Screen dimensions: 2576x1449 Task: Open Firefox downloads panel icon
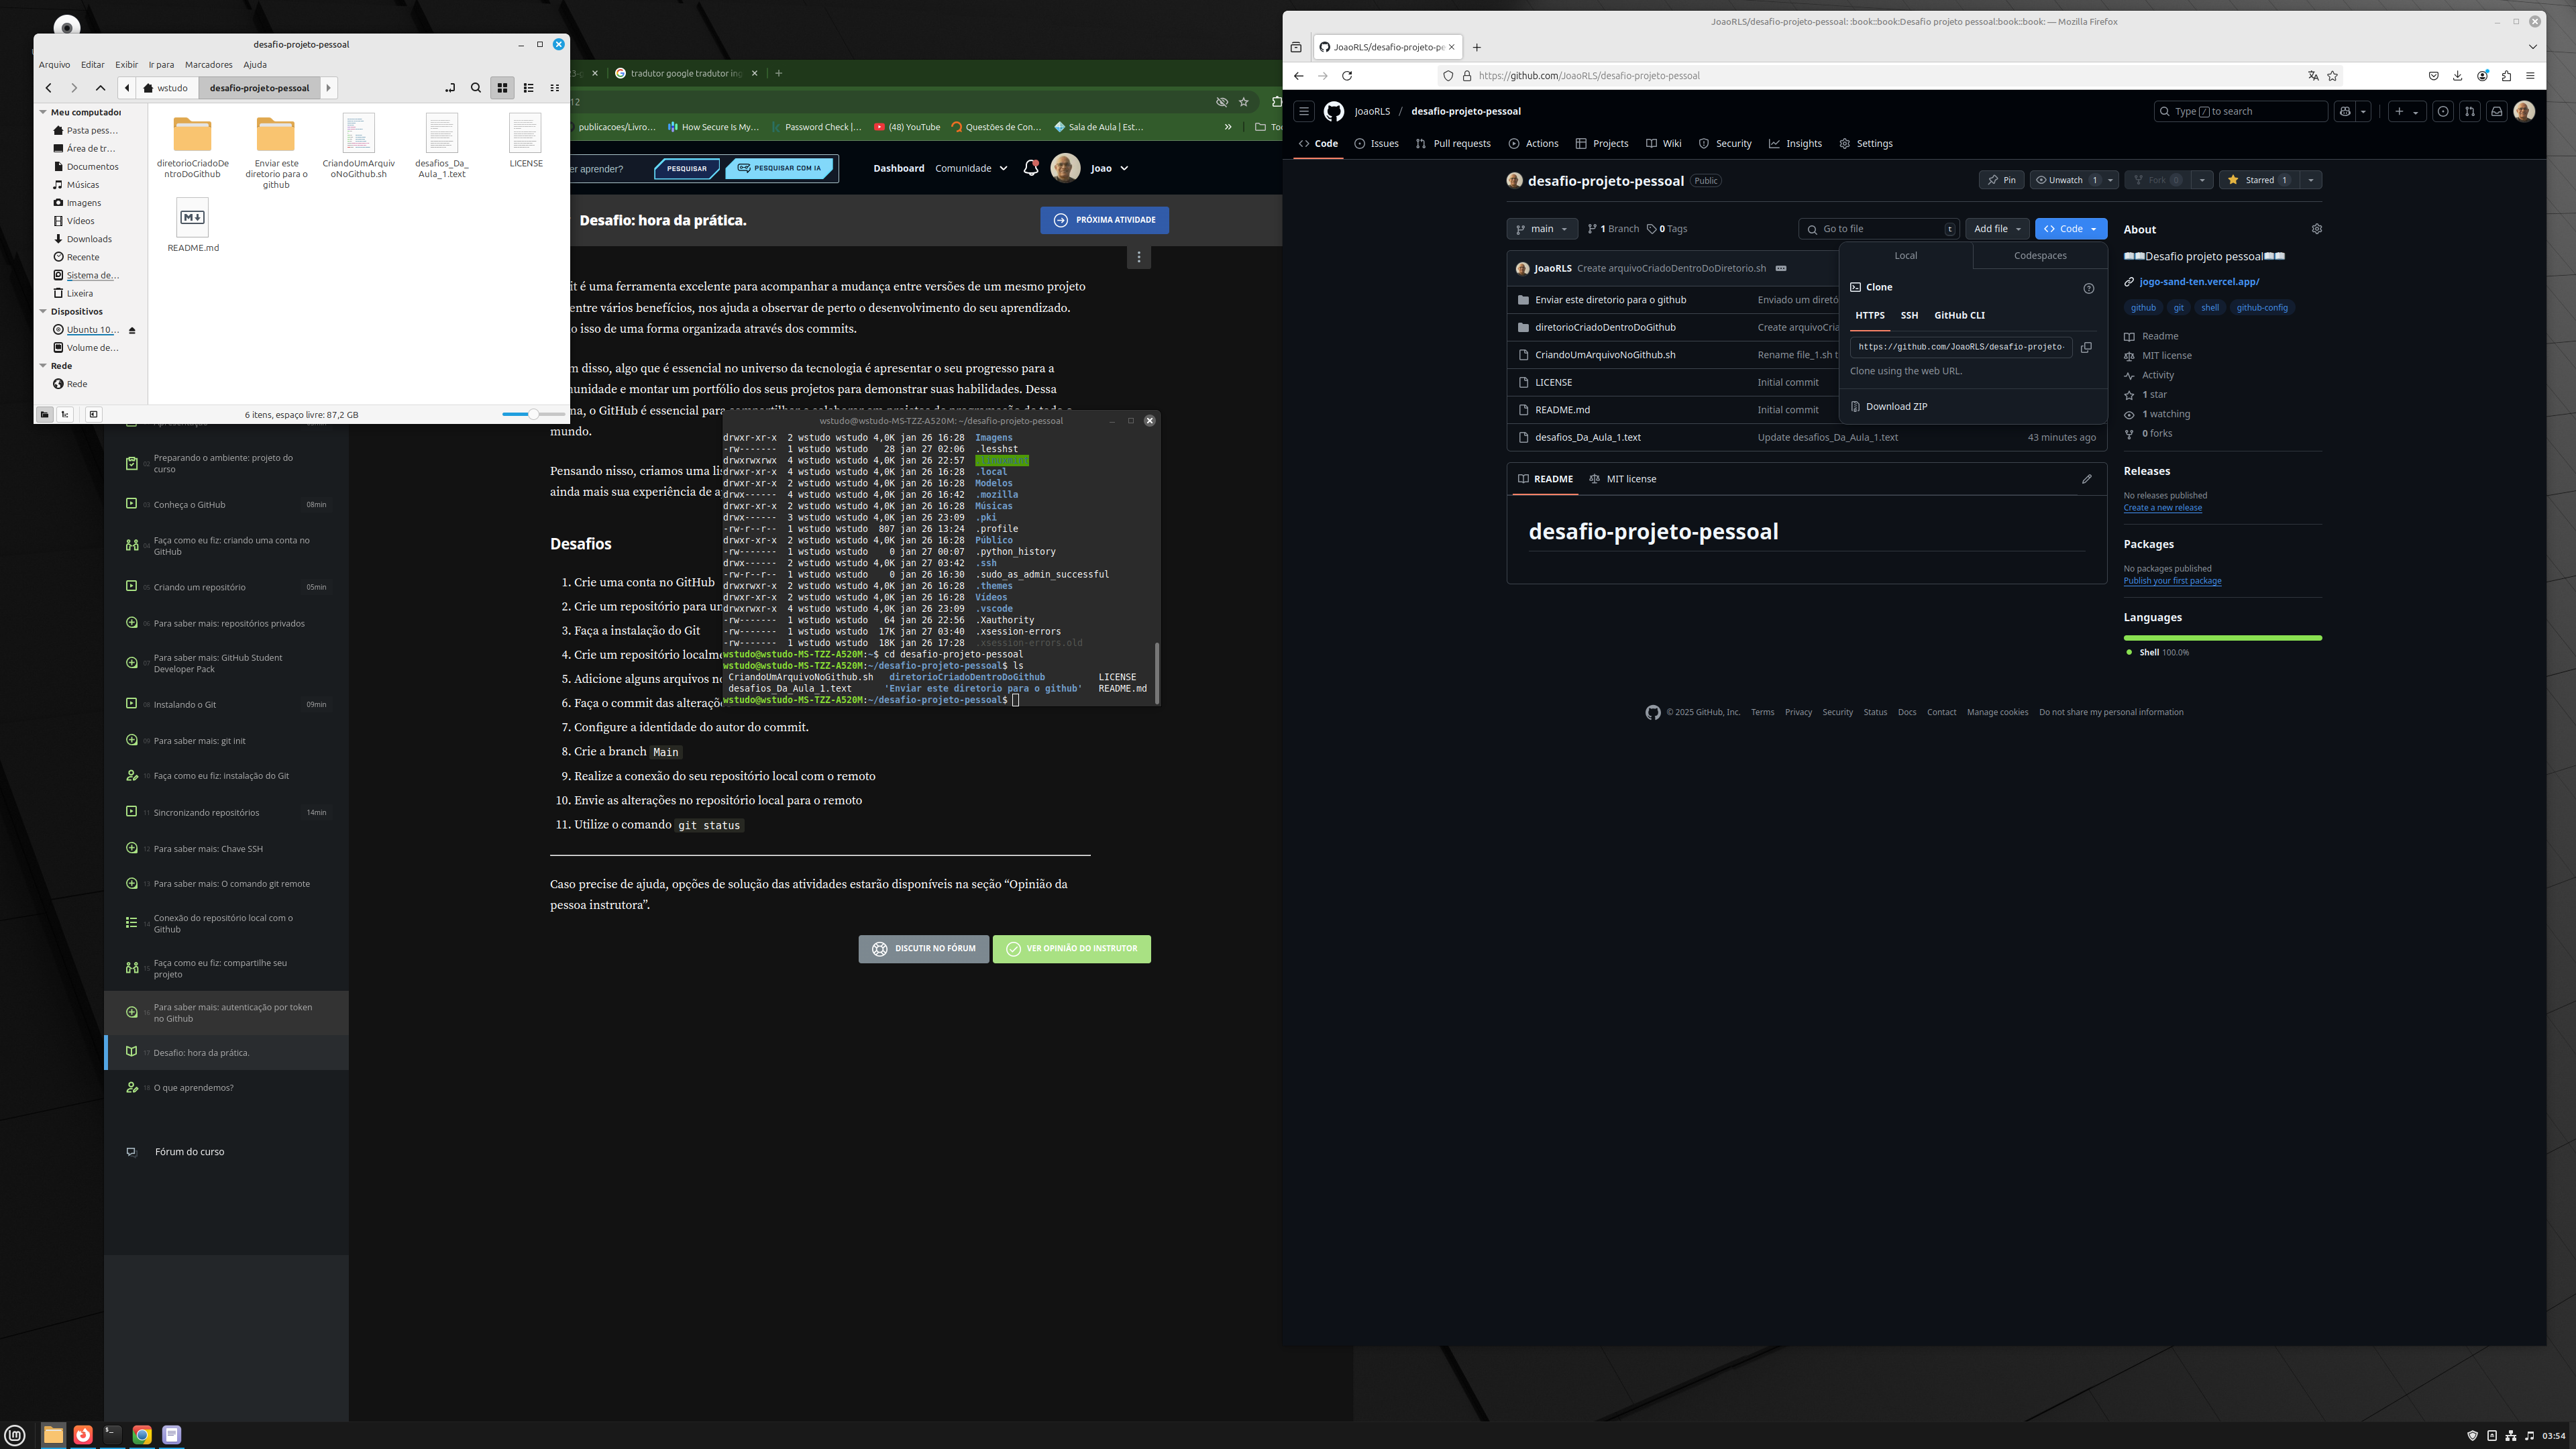pos(2457,76)
